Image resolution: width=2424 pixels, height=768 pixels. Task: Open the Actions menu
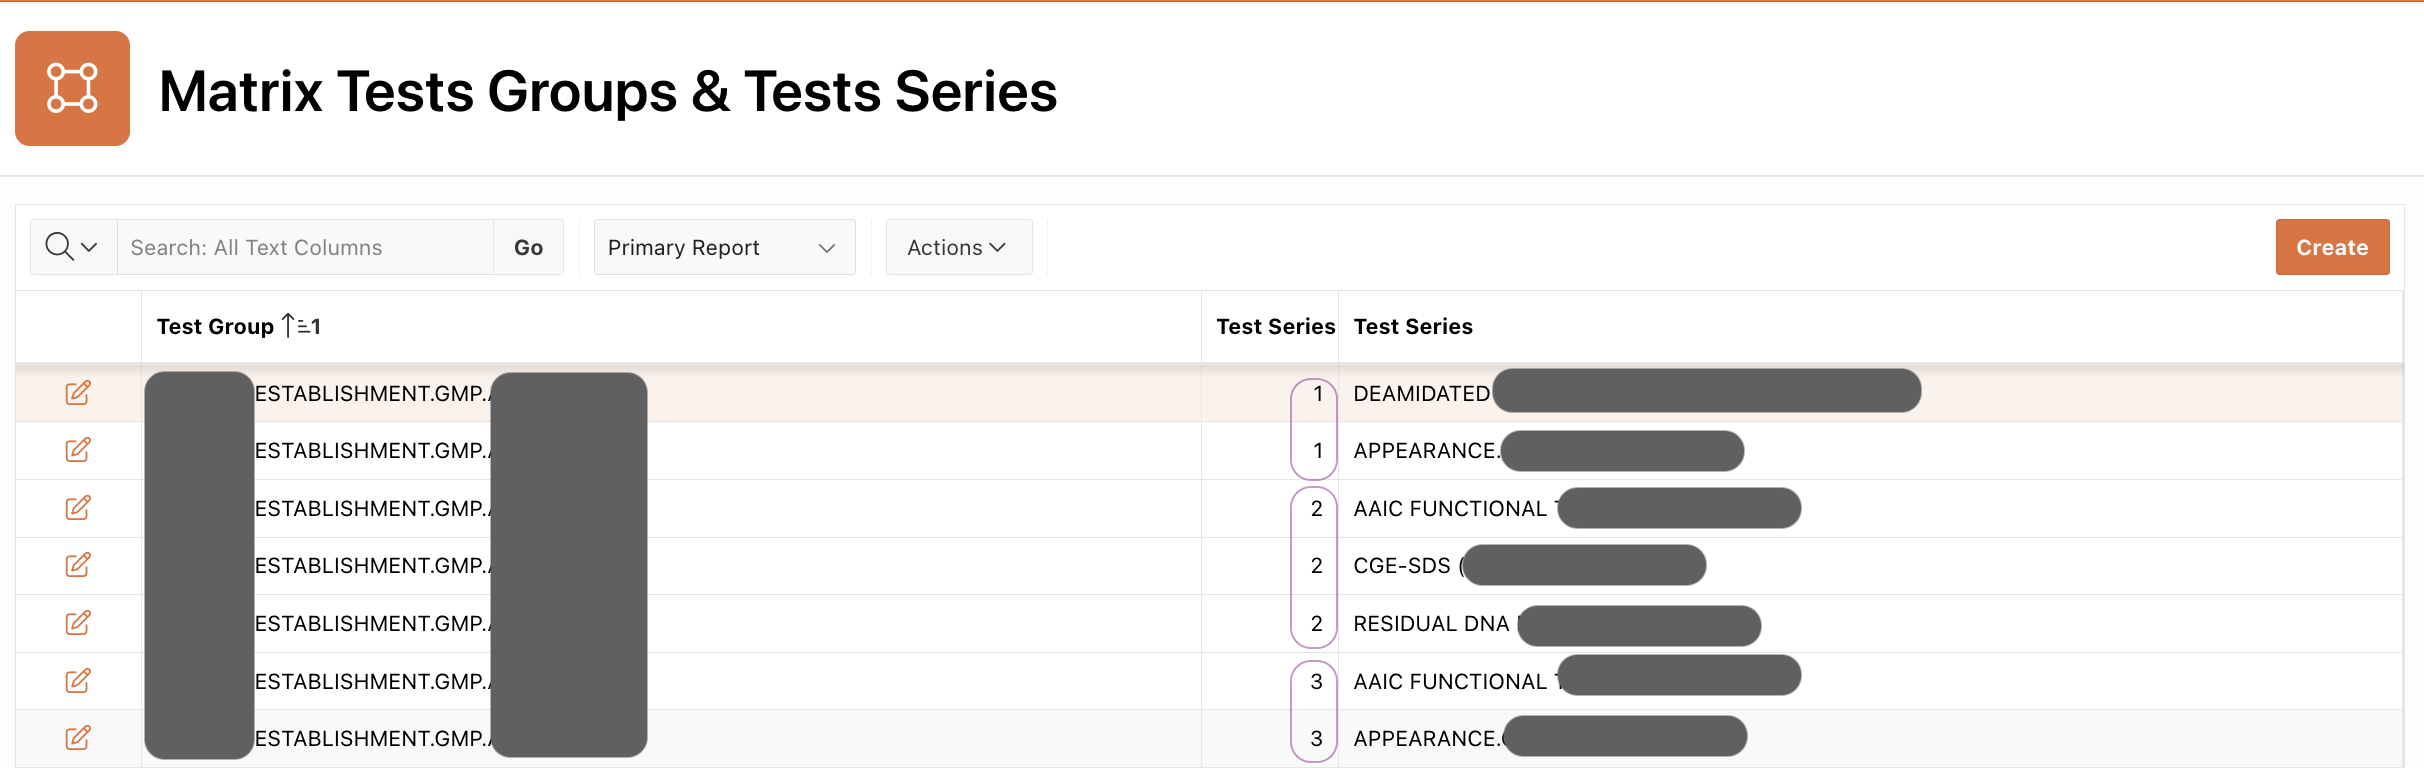pyautogui.click(x=958, y=247)
